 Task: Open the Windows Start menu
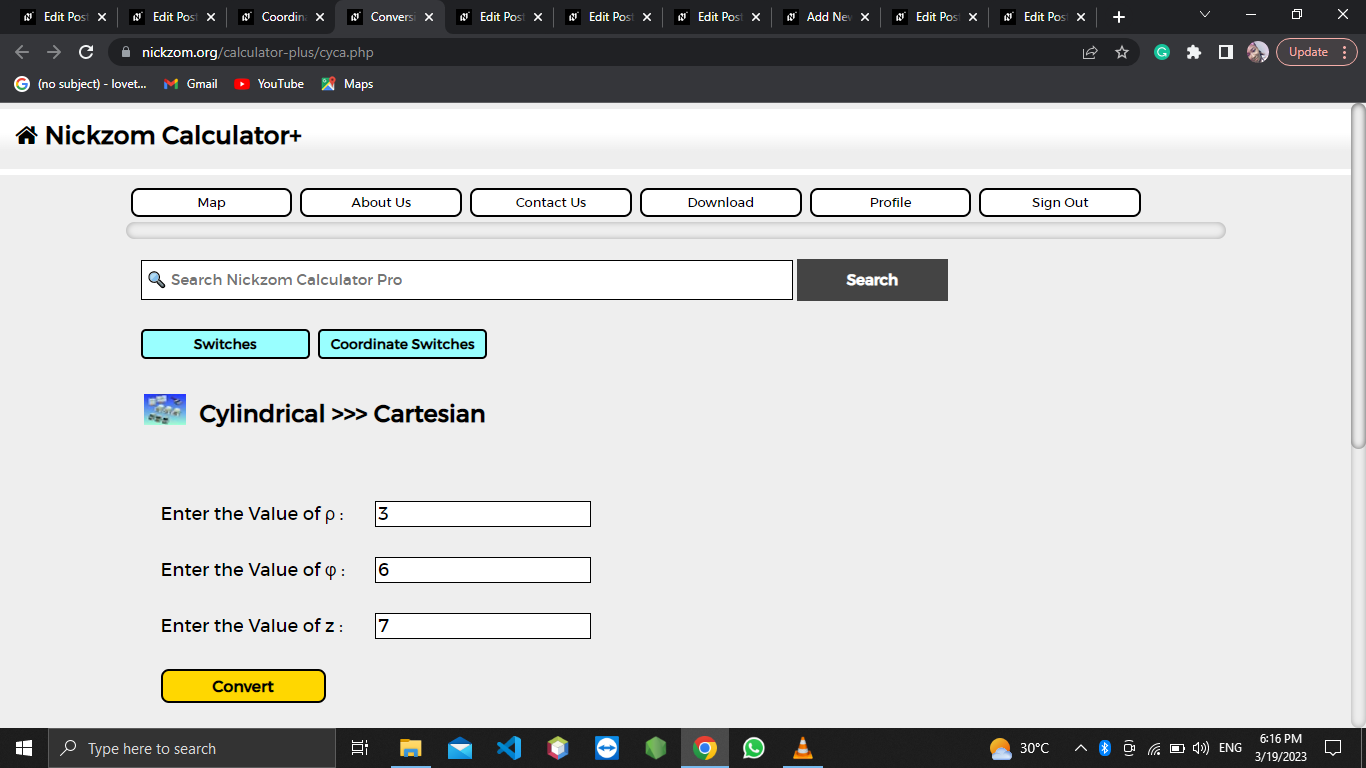pyautogui.click(x=24, y=748)
